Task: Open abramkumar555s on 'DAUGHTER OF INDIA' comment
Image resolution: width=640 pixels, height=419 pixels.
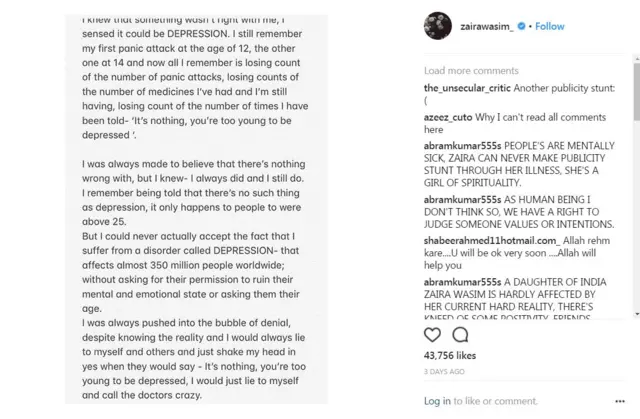Action: (x=470, y=283)
